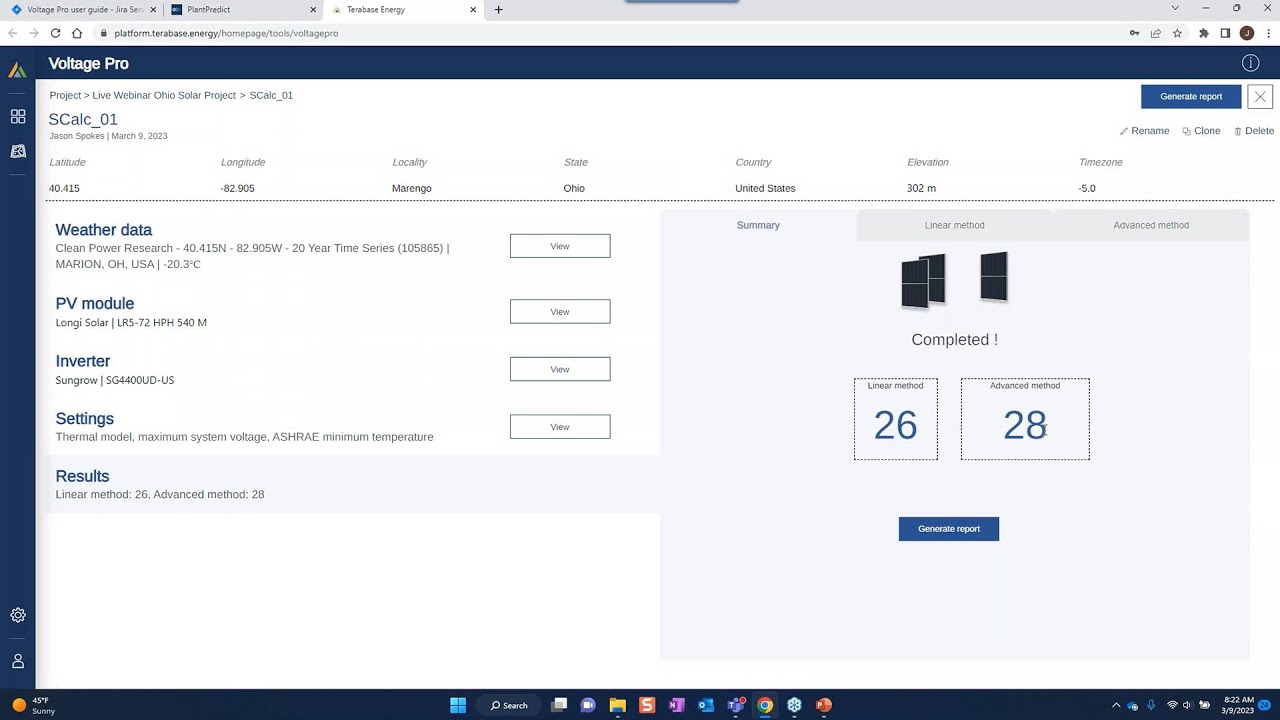Open the clock showing 8:22 AM
1280x720 pixels.
(x=1239, y=705)
